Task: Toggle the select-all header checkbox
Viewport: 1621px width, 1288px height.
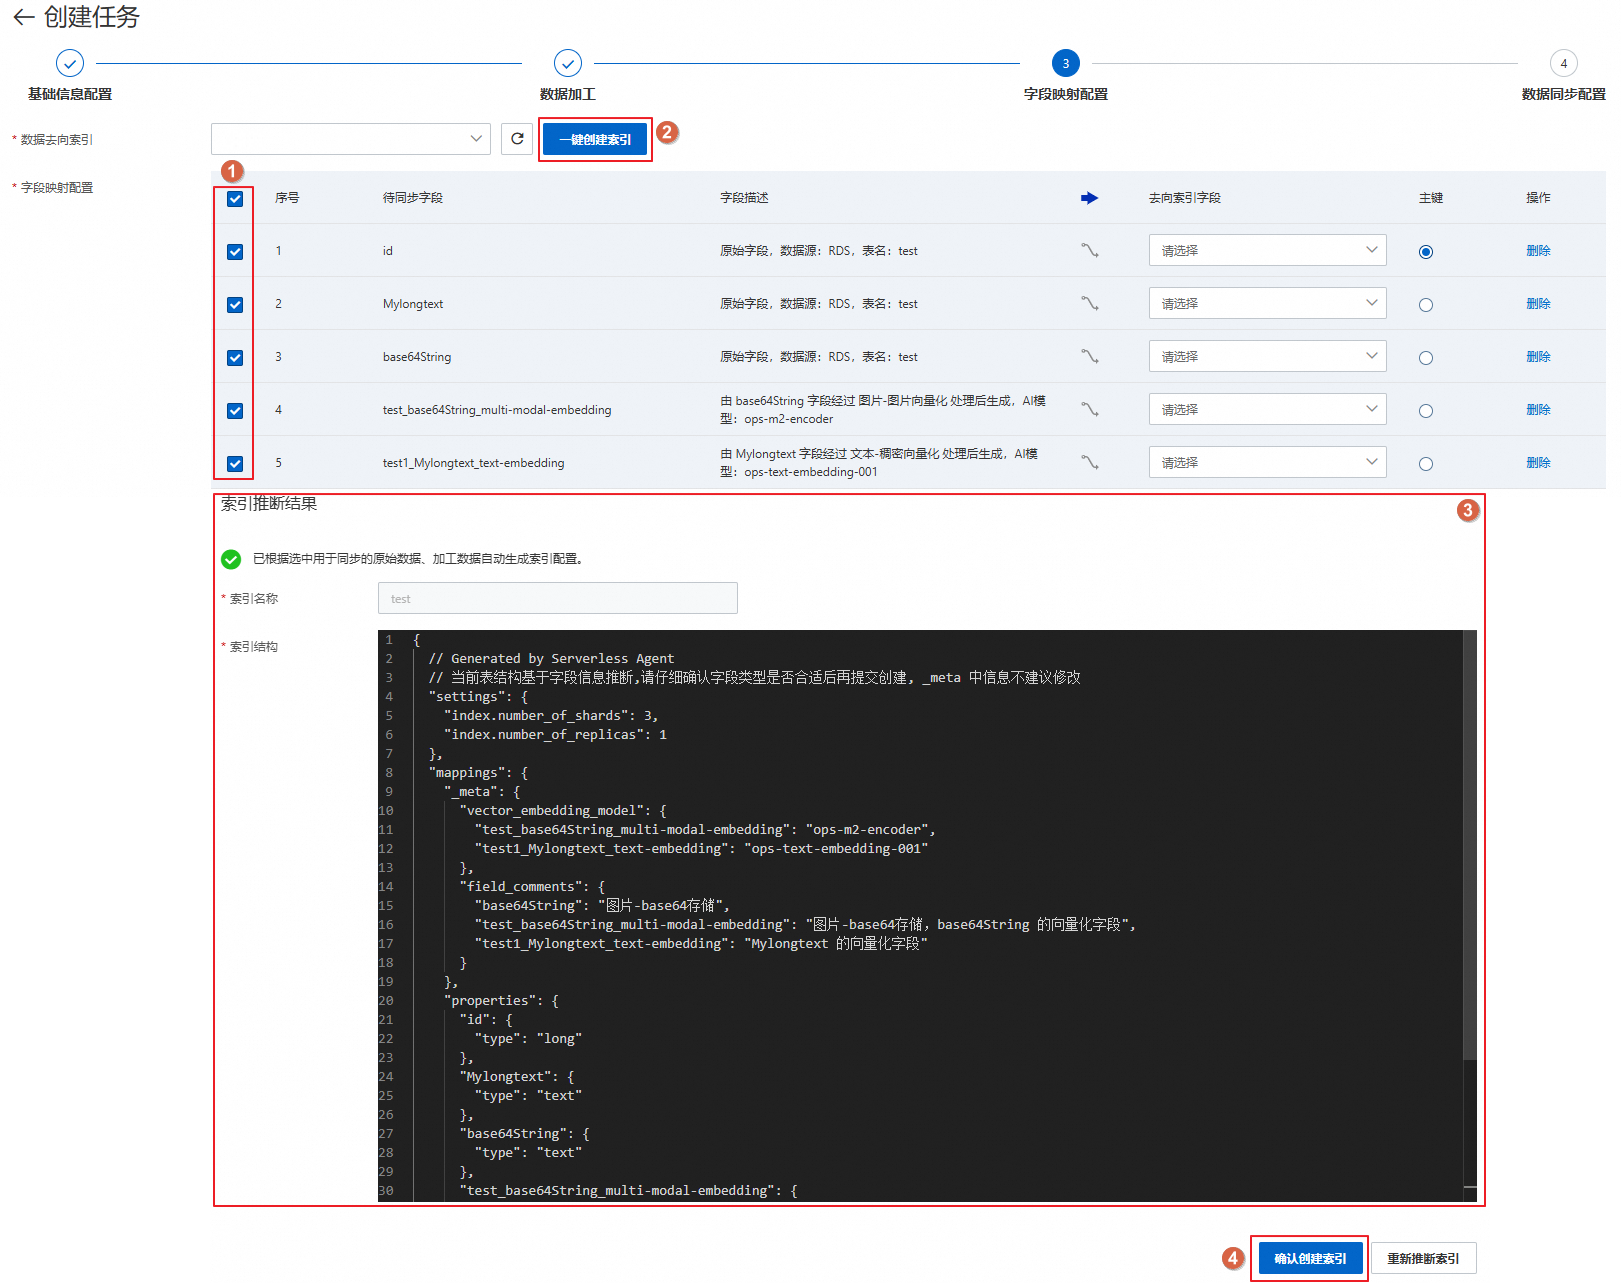Action: [x=235, y=199]
